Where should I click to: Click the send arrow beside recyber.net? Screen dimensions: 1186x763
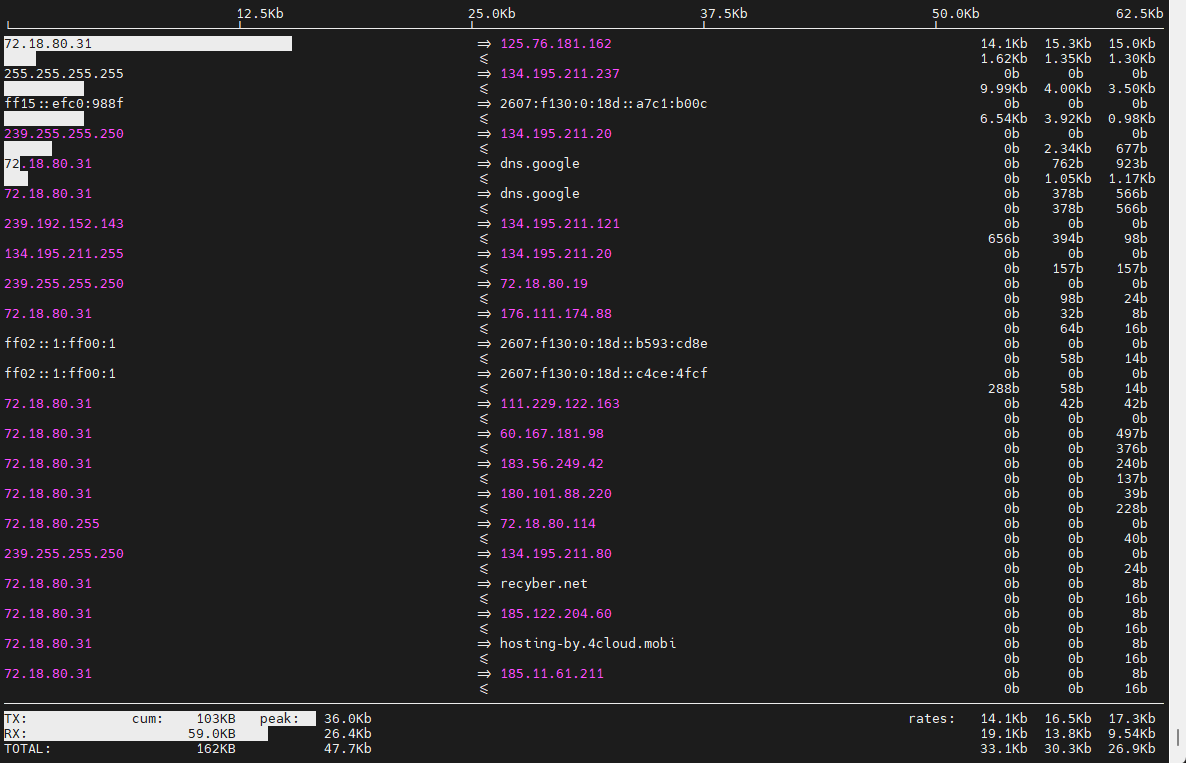484,584
